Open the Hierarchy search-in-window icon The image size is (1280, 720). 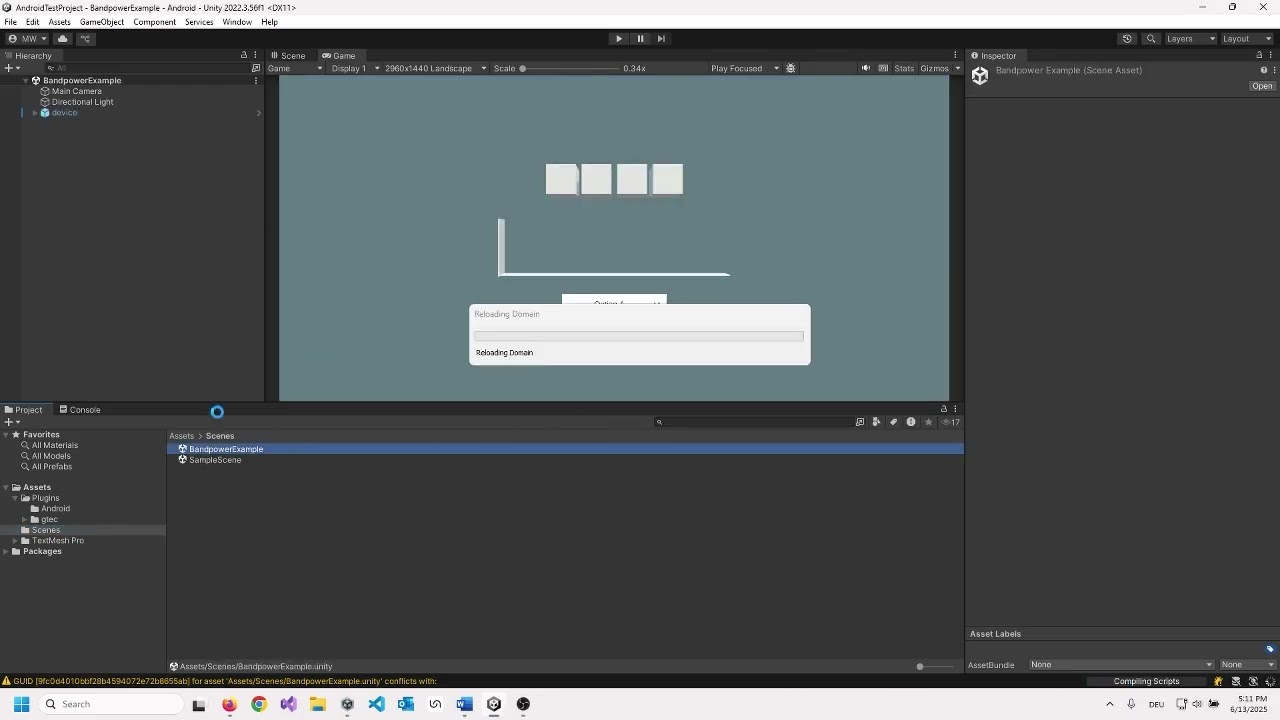(x=256, y=68)
